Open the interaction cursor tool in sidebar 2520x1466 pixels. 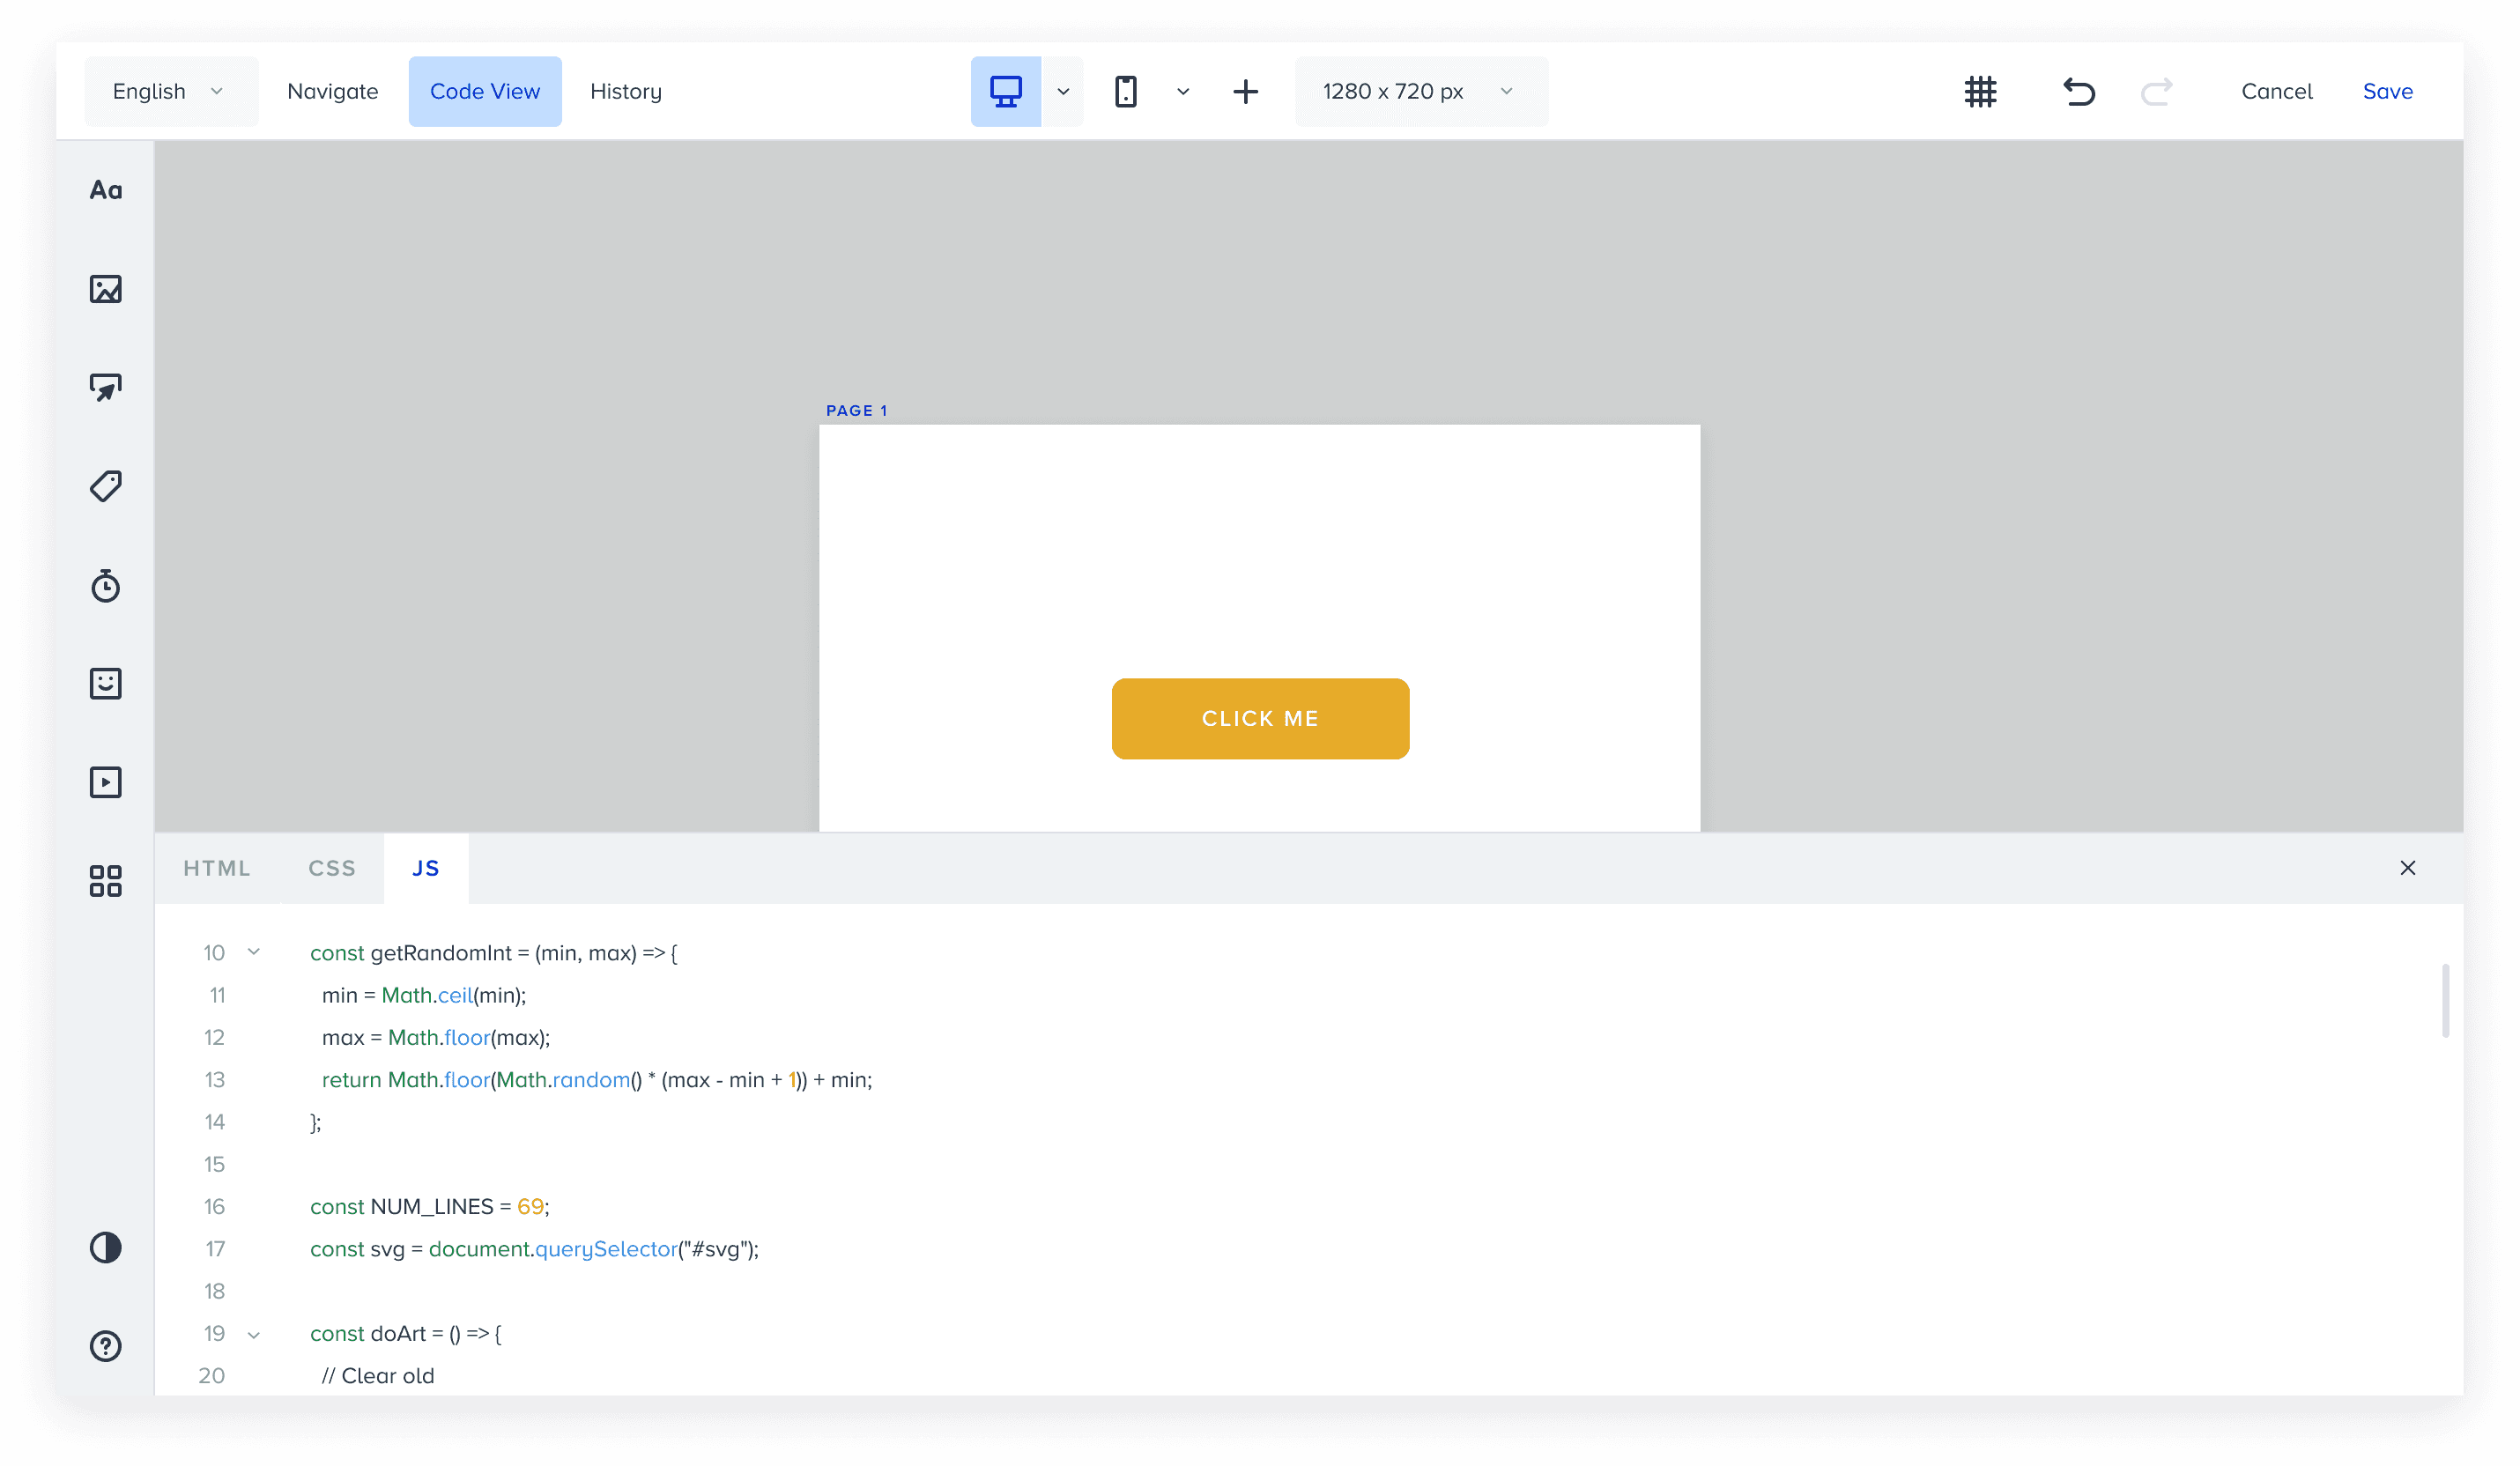[105, 387]
